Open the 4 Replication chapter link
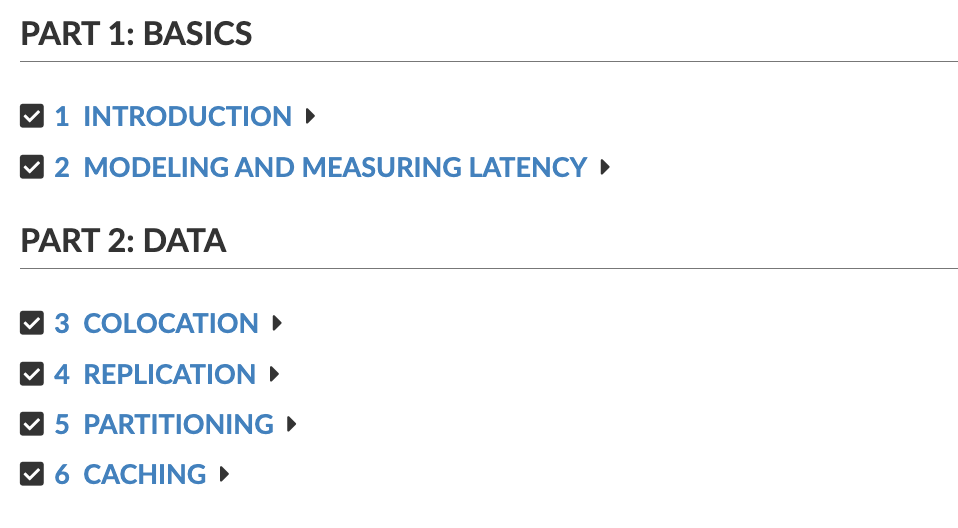The width and height of the screenshot is (958, 528). (155, 374)
